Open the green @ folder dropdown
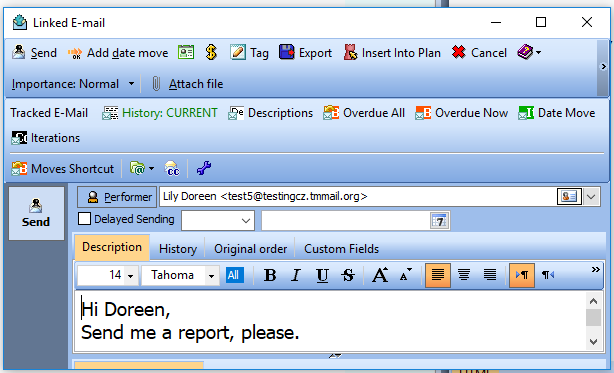The height and width of the screenshot is (373, 614). 142,169
